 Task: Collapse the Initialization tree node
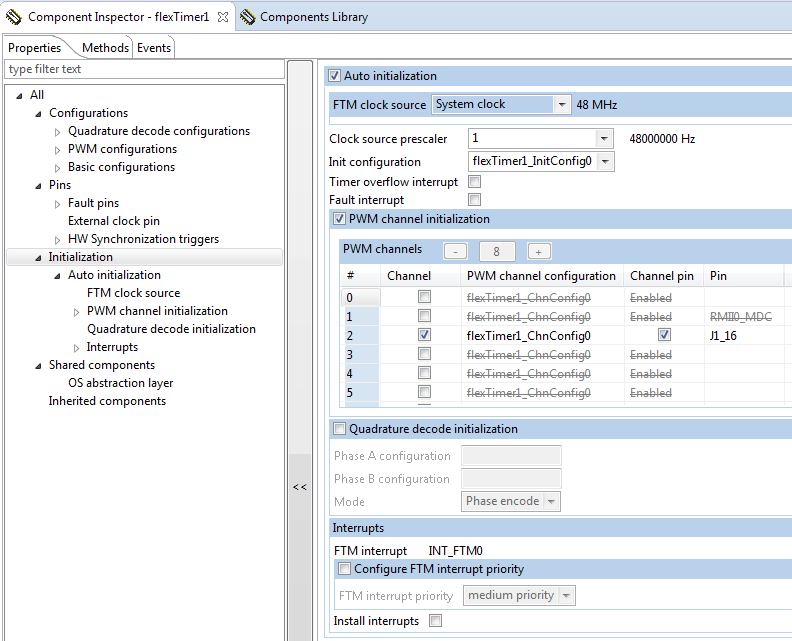click(x=38, y=258)
